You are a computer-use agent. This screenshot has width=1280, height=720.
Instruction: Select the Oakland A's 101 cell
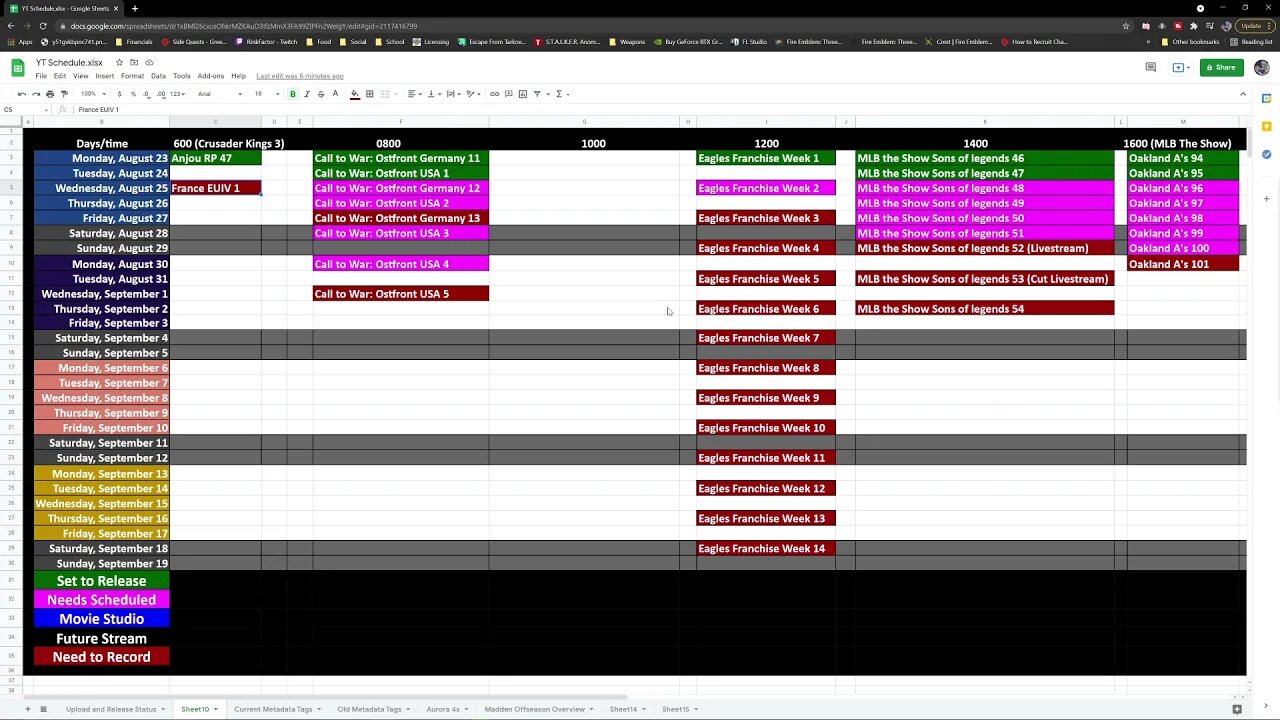click(1183, 264)
